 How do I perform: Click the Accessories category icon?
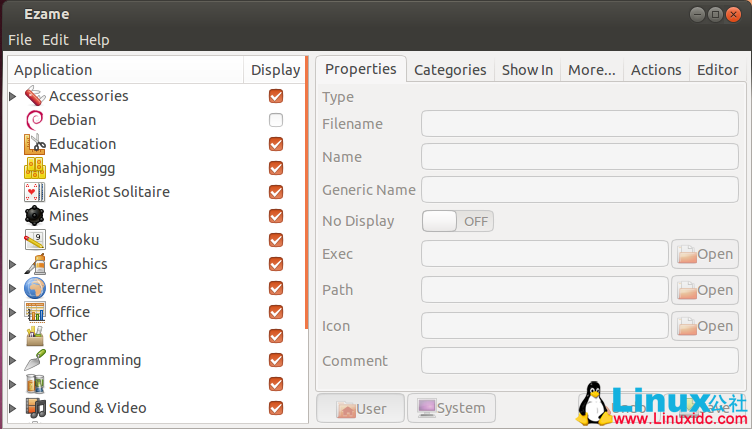tap(34, 96)
